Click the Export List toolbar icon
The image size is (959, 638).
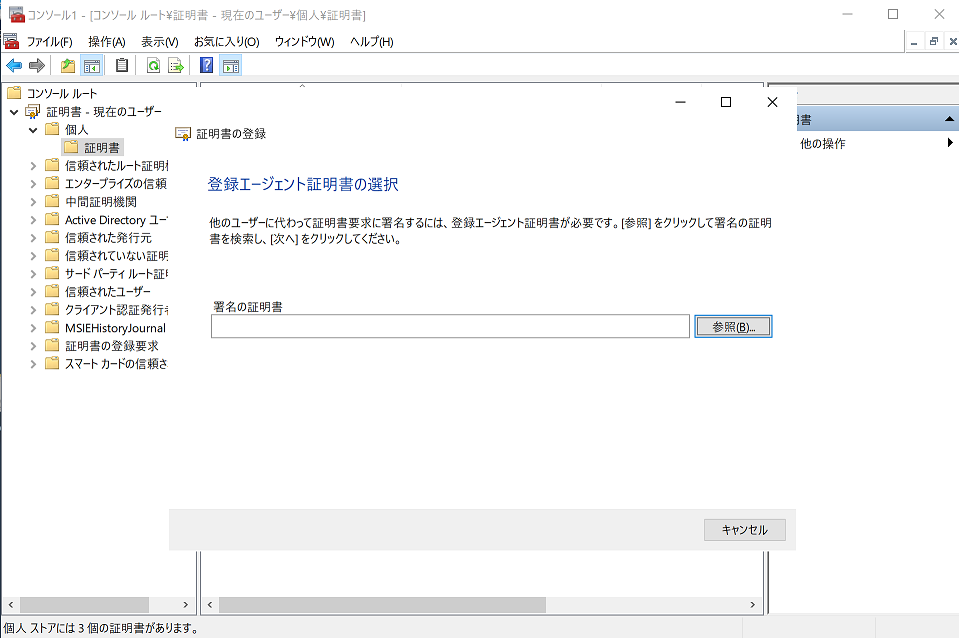point(176,66)
